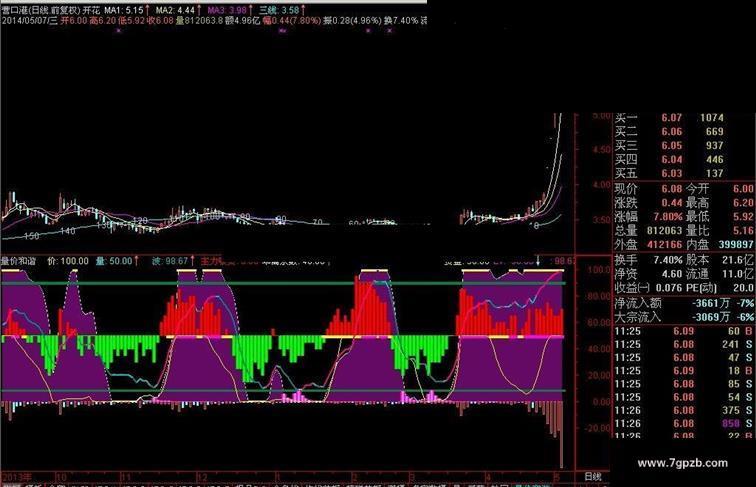
Task: Click the 2013年 label on the time axis
Action: [x=16, y=477]
